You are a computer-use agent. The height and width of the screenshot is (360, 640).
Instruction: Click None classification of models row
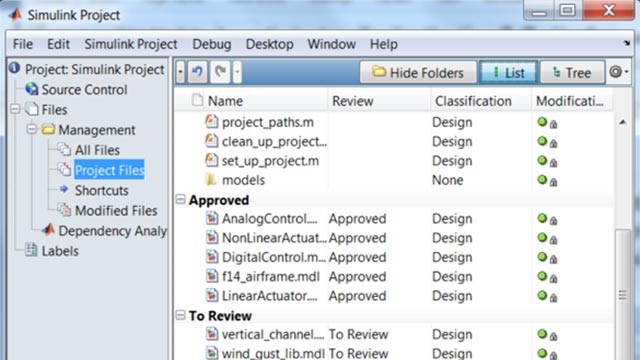[x=447, y=180]
